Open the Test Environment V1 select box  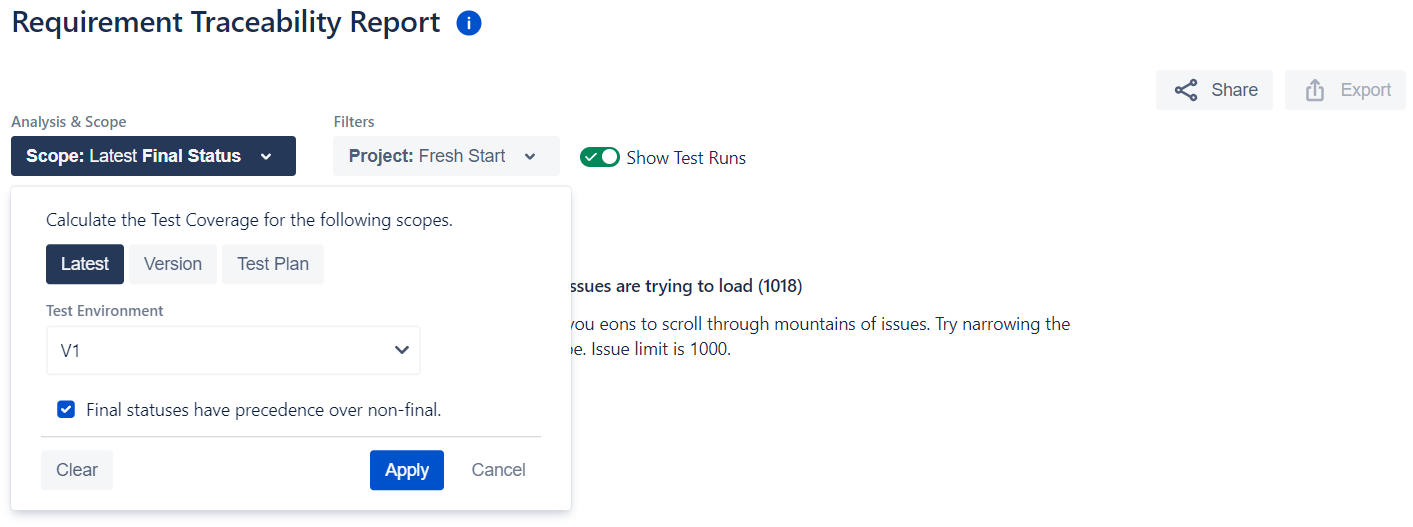pos(233,350)
